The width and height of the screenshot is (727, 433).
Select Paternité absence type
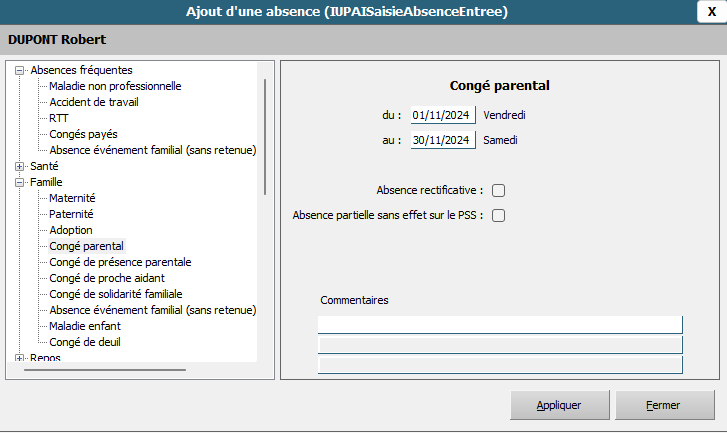pyautogui.click(x=71, y=214)
